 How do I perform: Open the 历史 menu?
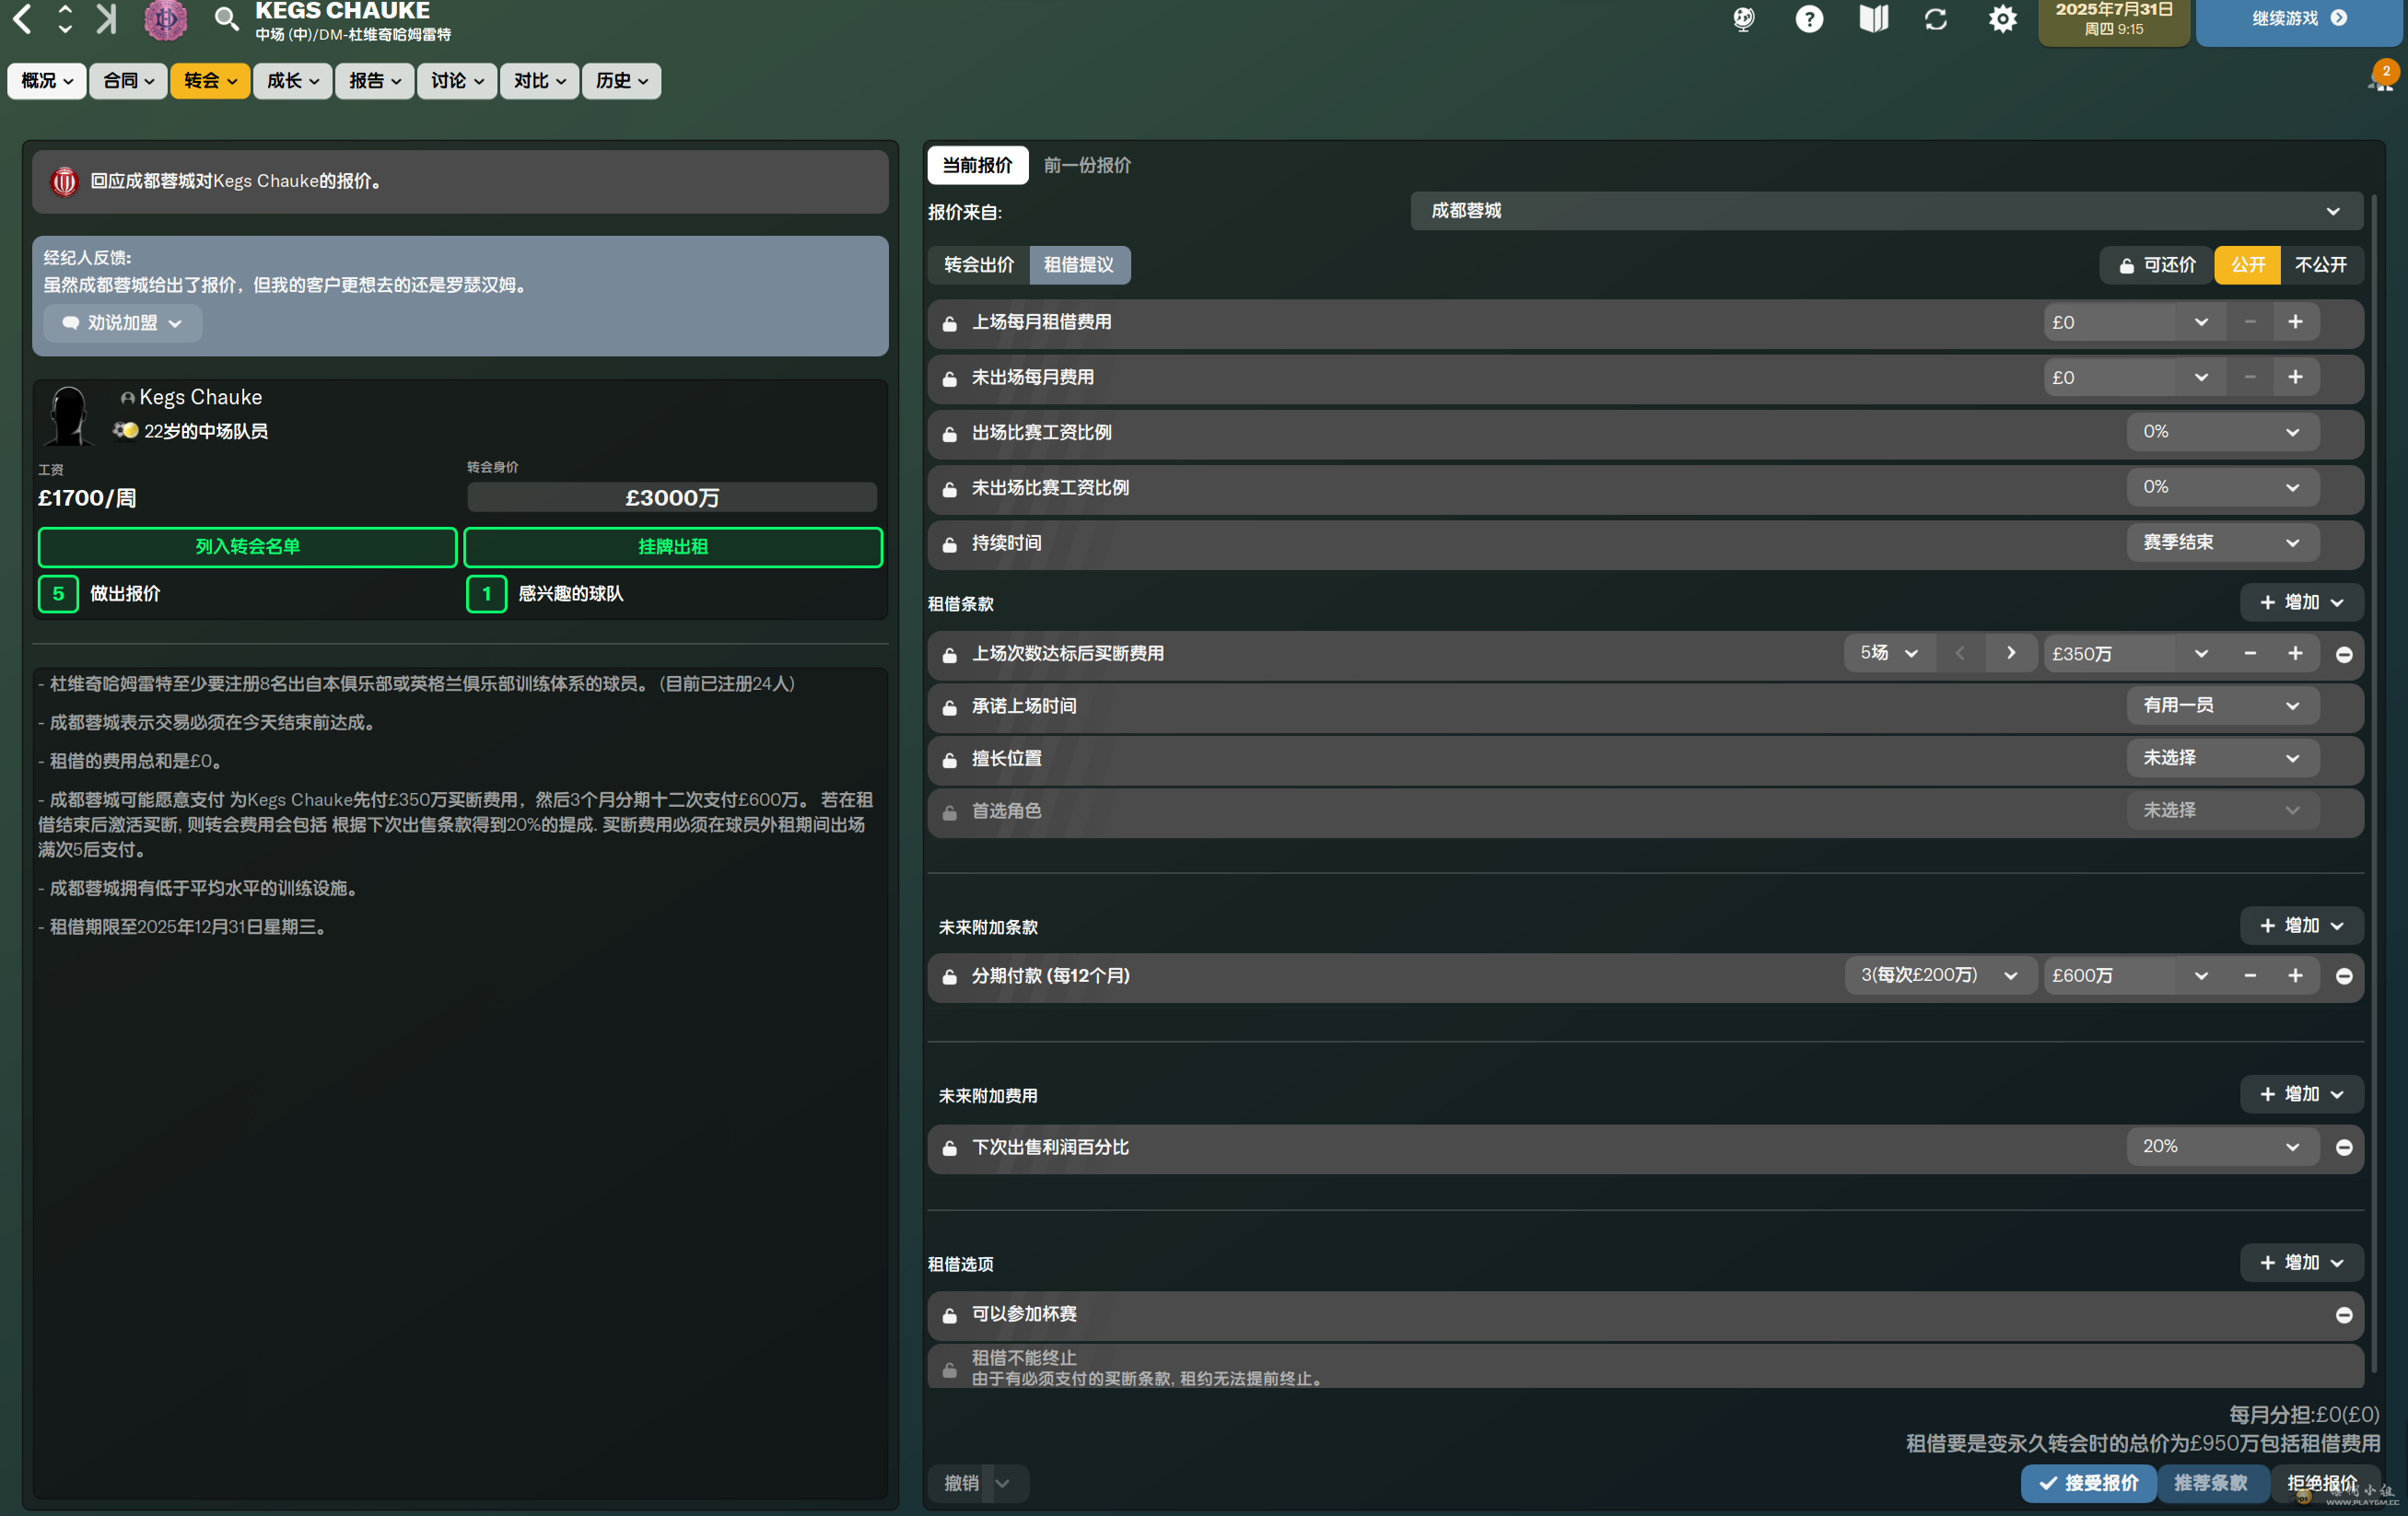[x=622, y=81]
